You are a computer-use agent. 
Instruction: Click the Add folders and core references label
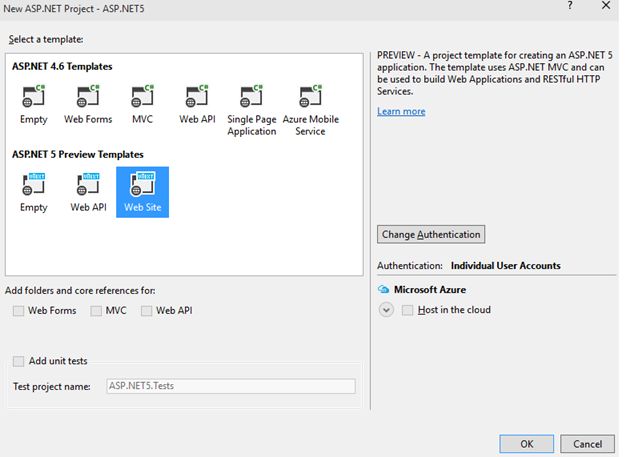[80, 291]
